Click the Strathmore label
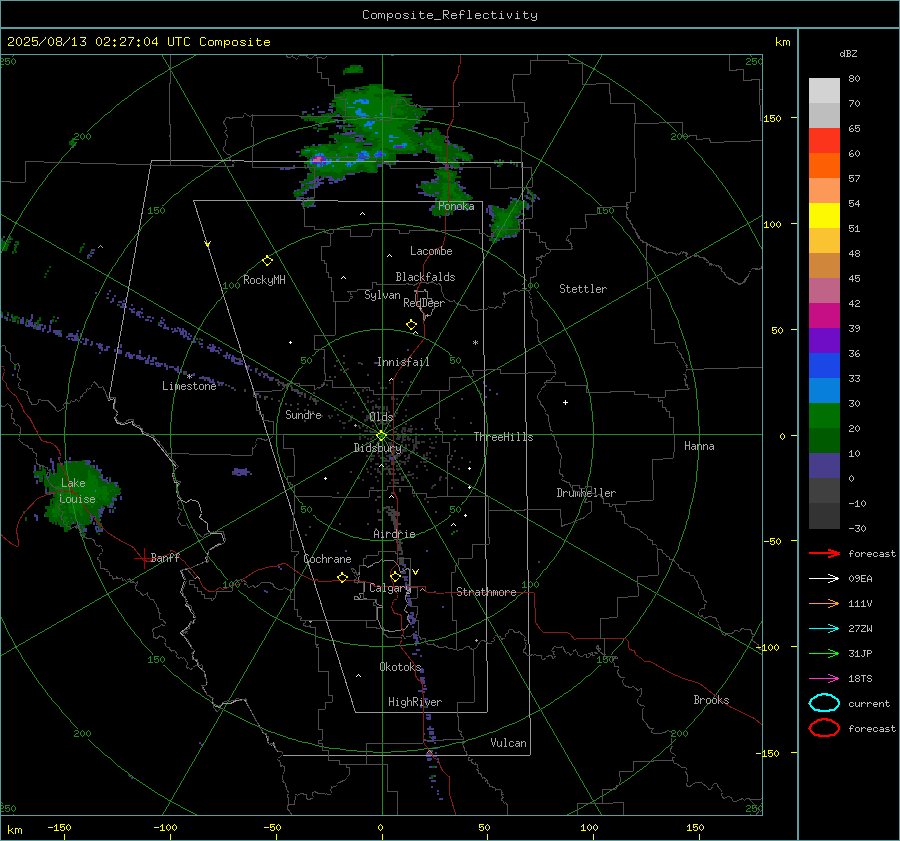Image resolution: width=900 pixels, height=841 pixels. click(486, 592)
